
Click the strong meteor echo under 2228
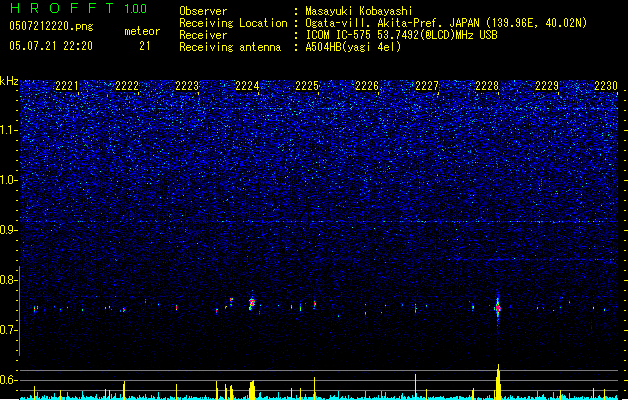click(x=498, y=308)
